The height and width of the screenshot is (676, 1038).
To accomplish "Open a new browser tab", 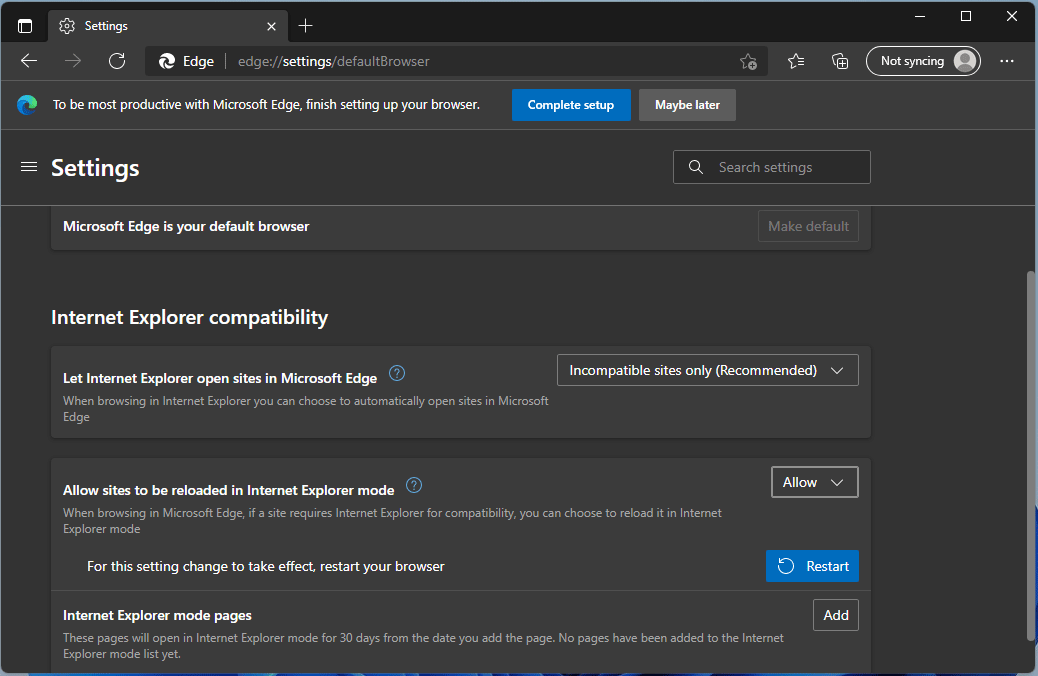I will click(305, 25).
